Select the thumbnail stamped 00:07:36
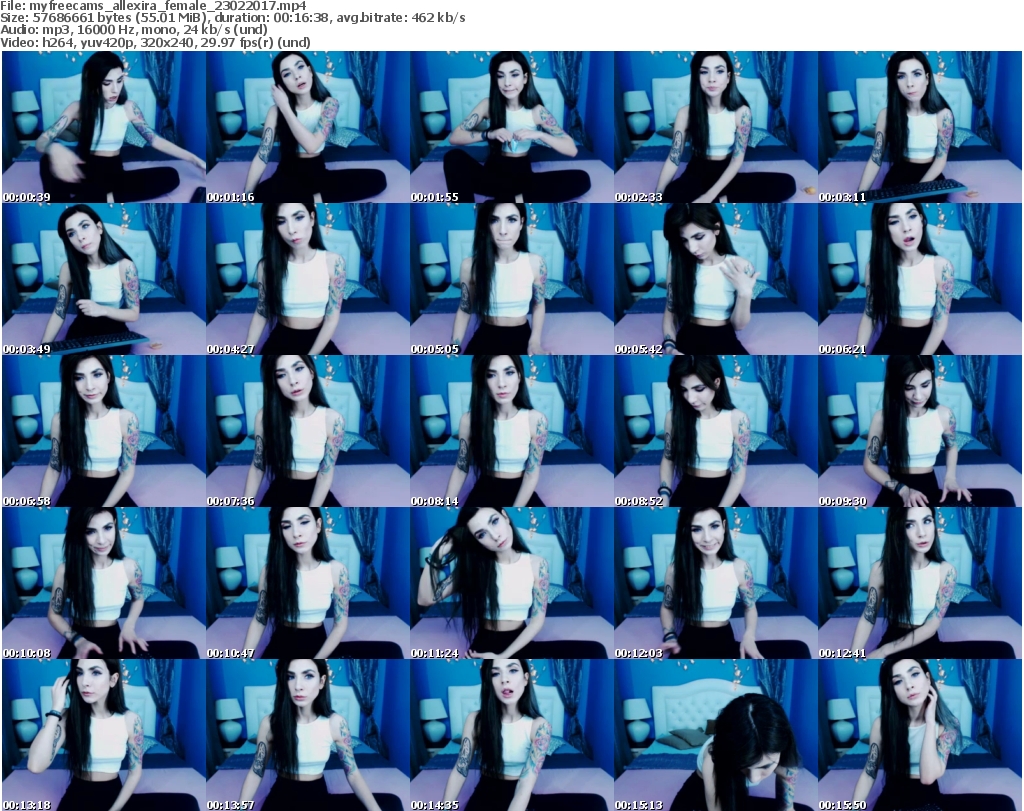Screen dimensions: 1024x811 [x=308, y=432]
